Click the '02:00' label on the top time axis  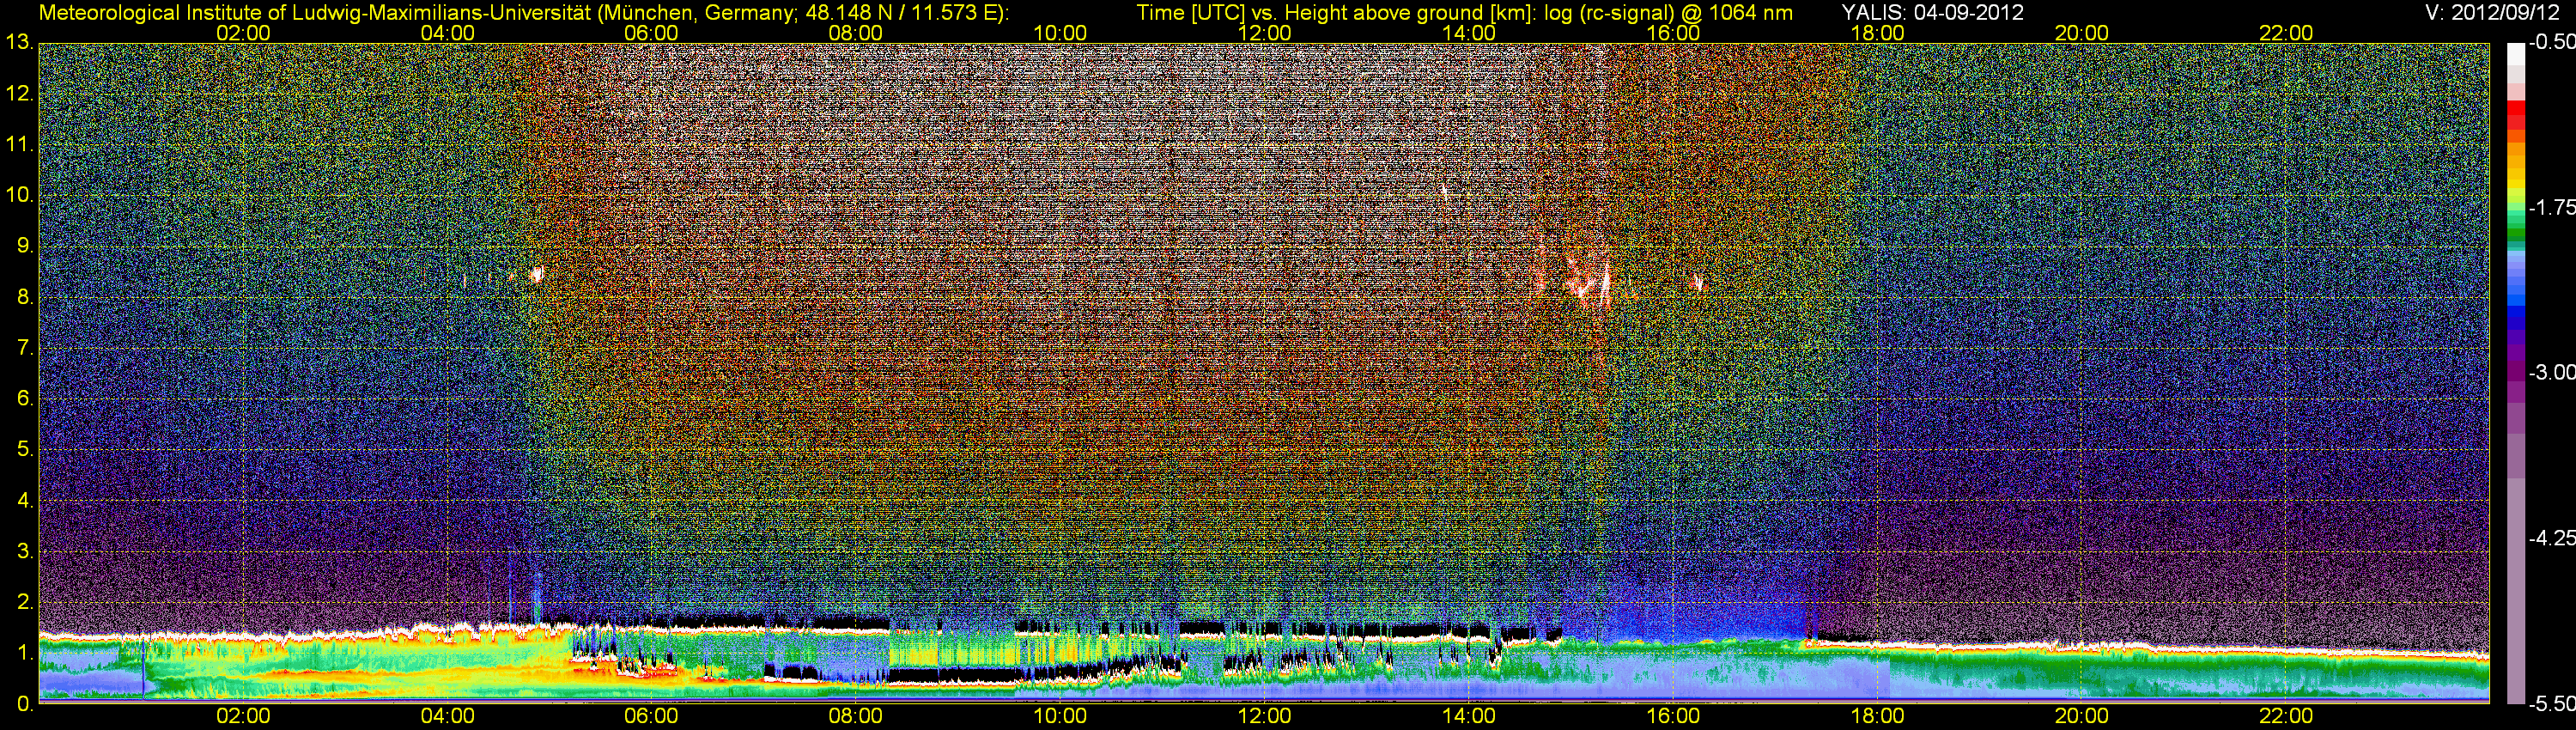click(243, 33)
